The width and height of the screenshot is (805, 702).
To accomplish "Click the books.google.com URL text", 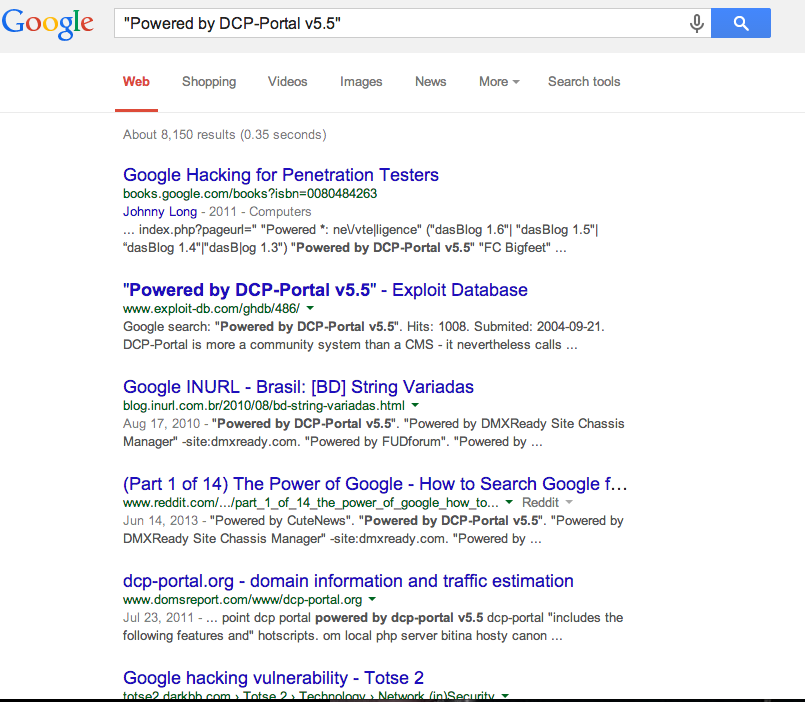I will pyautogui.click(x=250, y=194).
